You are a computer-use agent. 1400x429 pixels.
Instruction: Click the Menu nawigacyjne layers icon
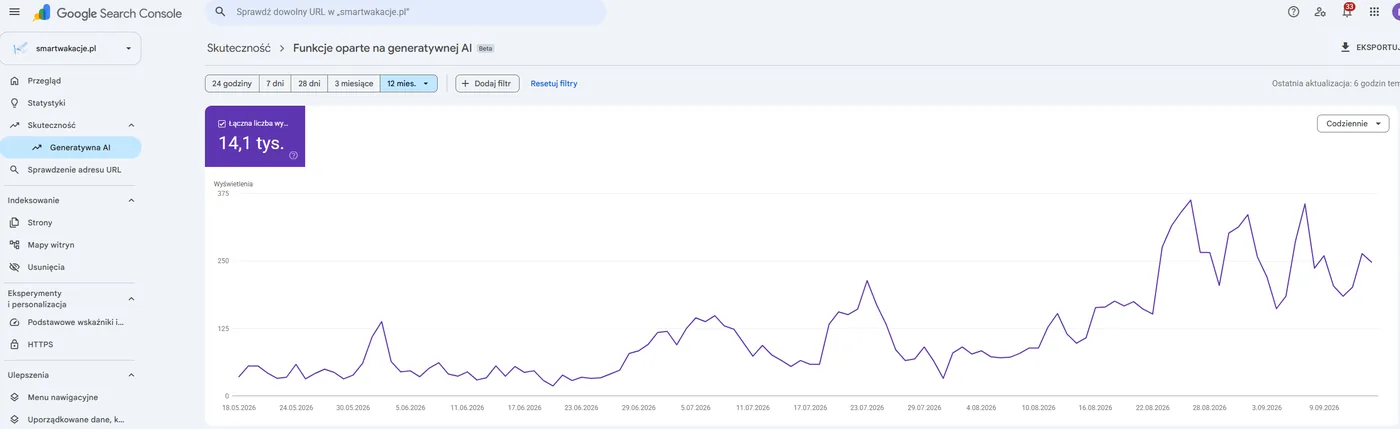14,397
